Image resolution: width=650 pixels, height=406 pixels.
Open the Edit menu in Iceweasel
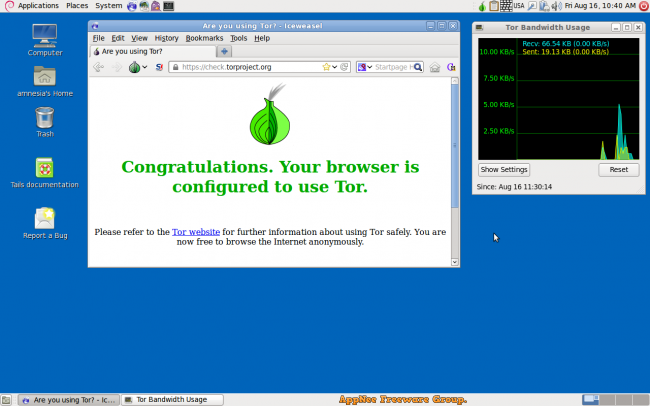118,38
